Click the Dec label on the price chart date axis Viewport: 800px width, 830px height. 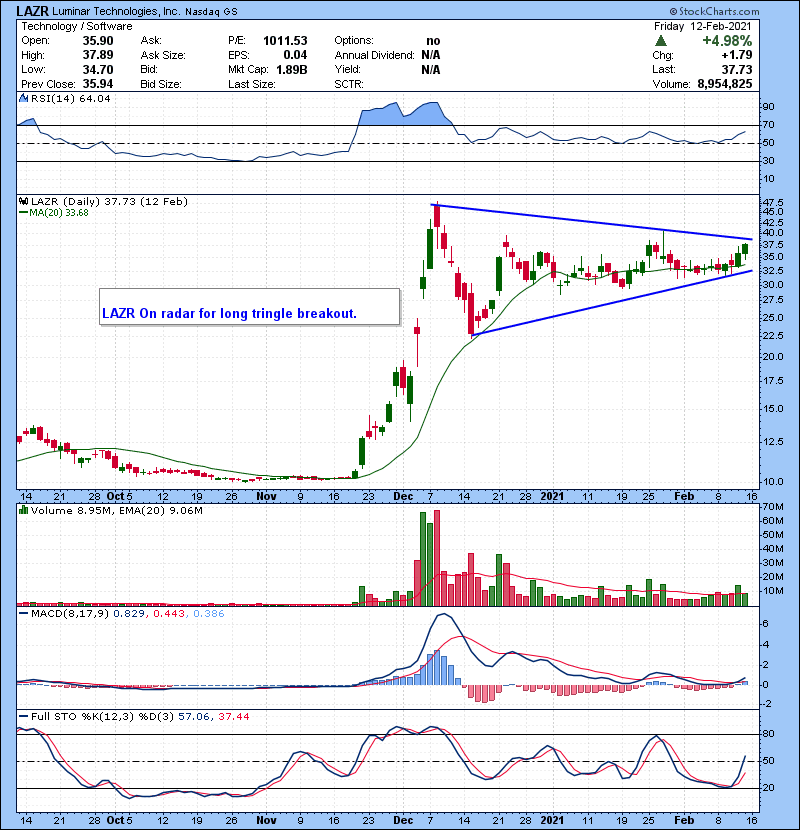(x=403, y=497)
